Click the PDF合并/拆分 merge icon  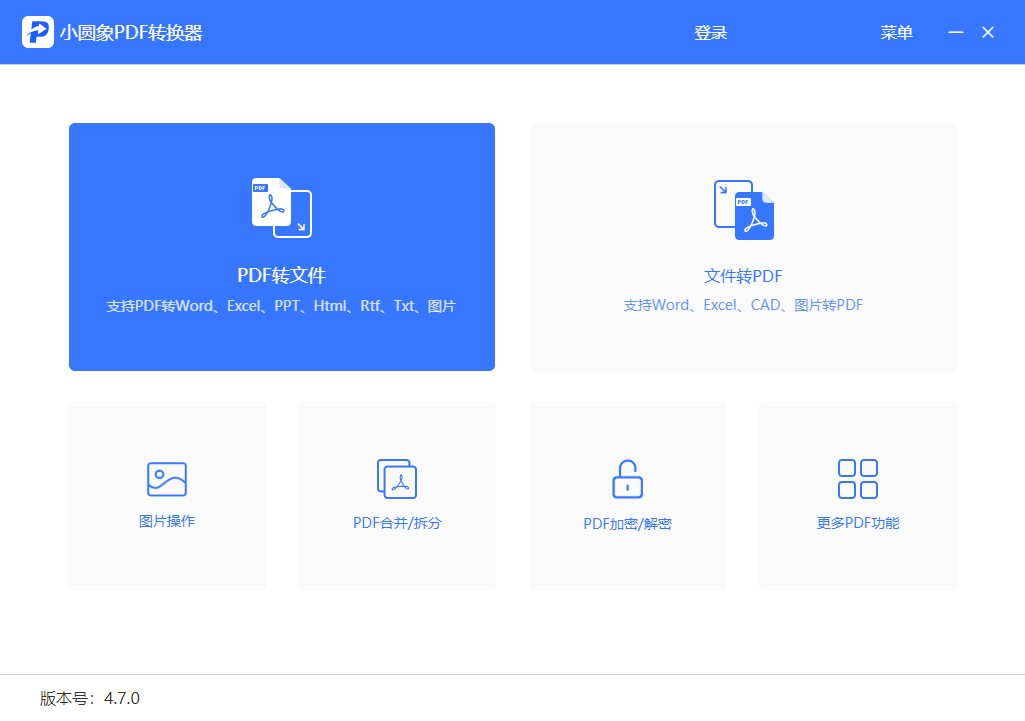[x=396, y=478]
